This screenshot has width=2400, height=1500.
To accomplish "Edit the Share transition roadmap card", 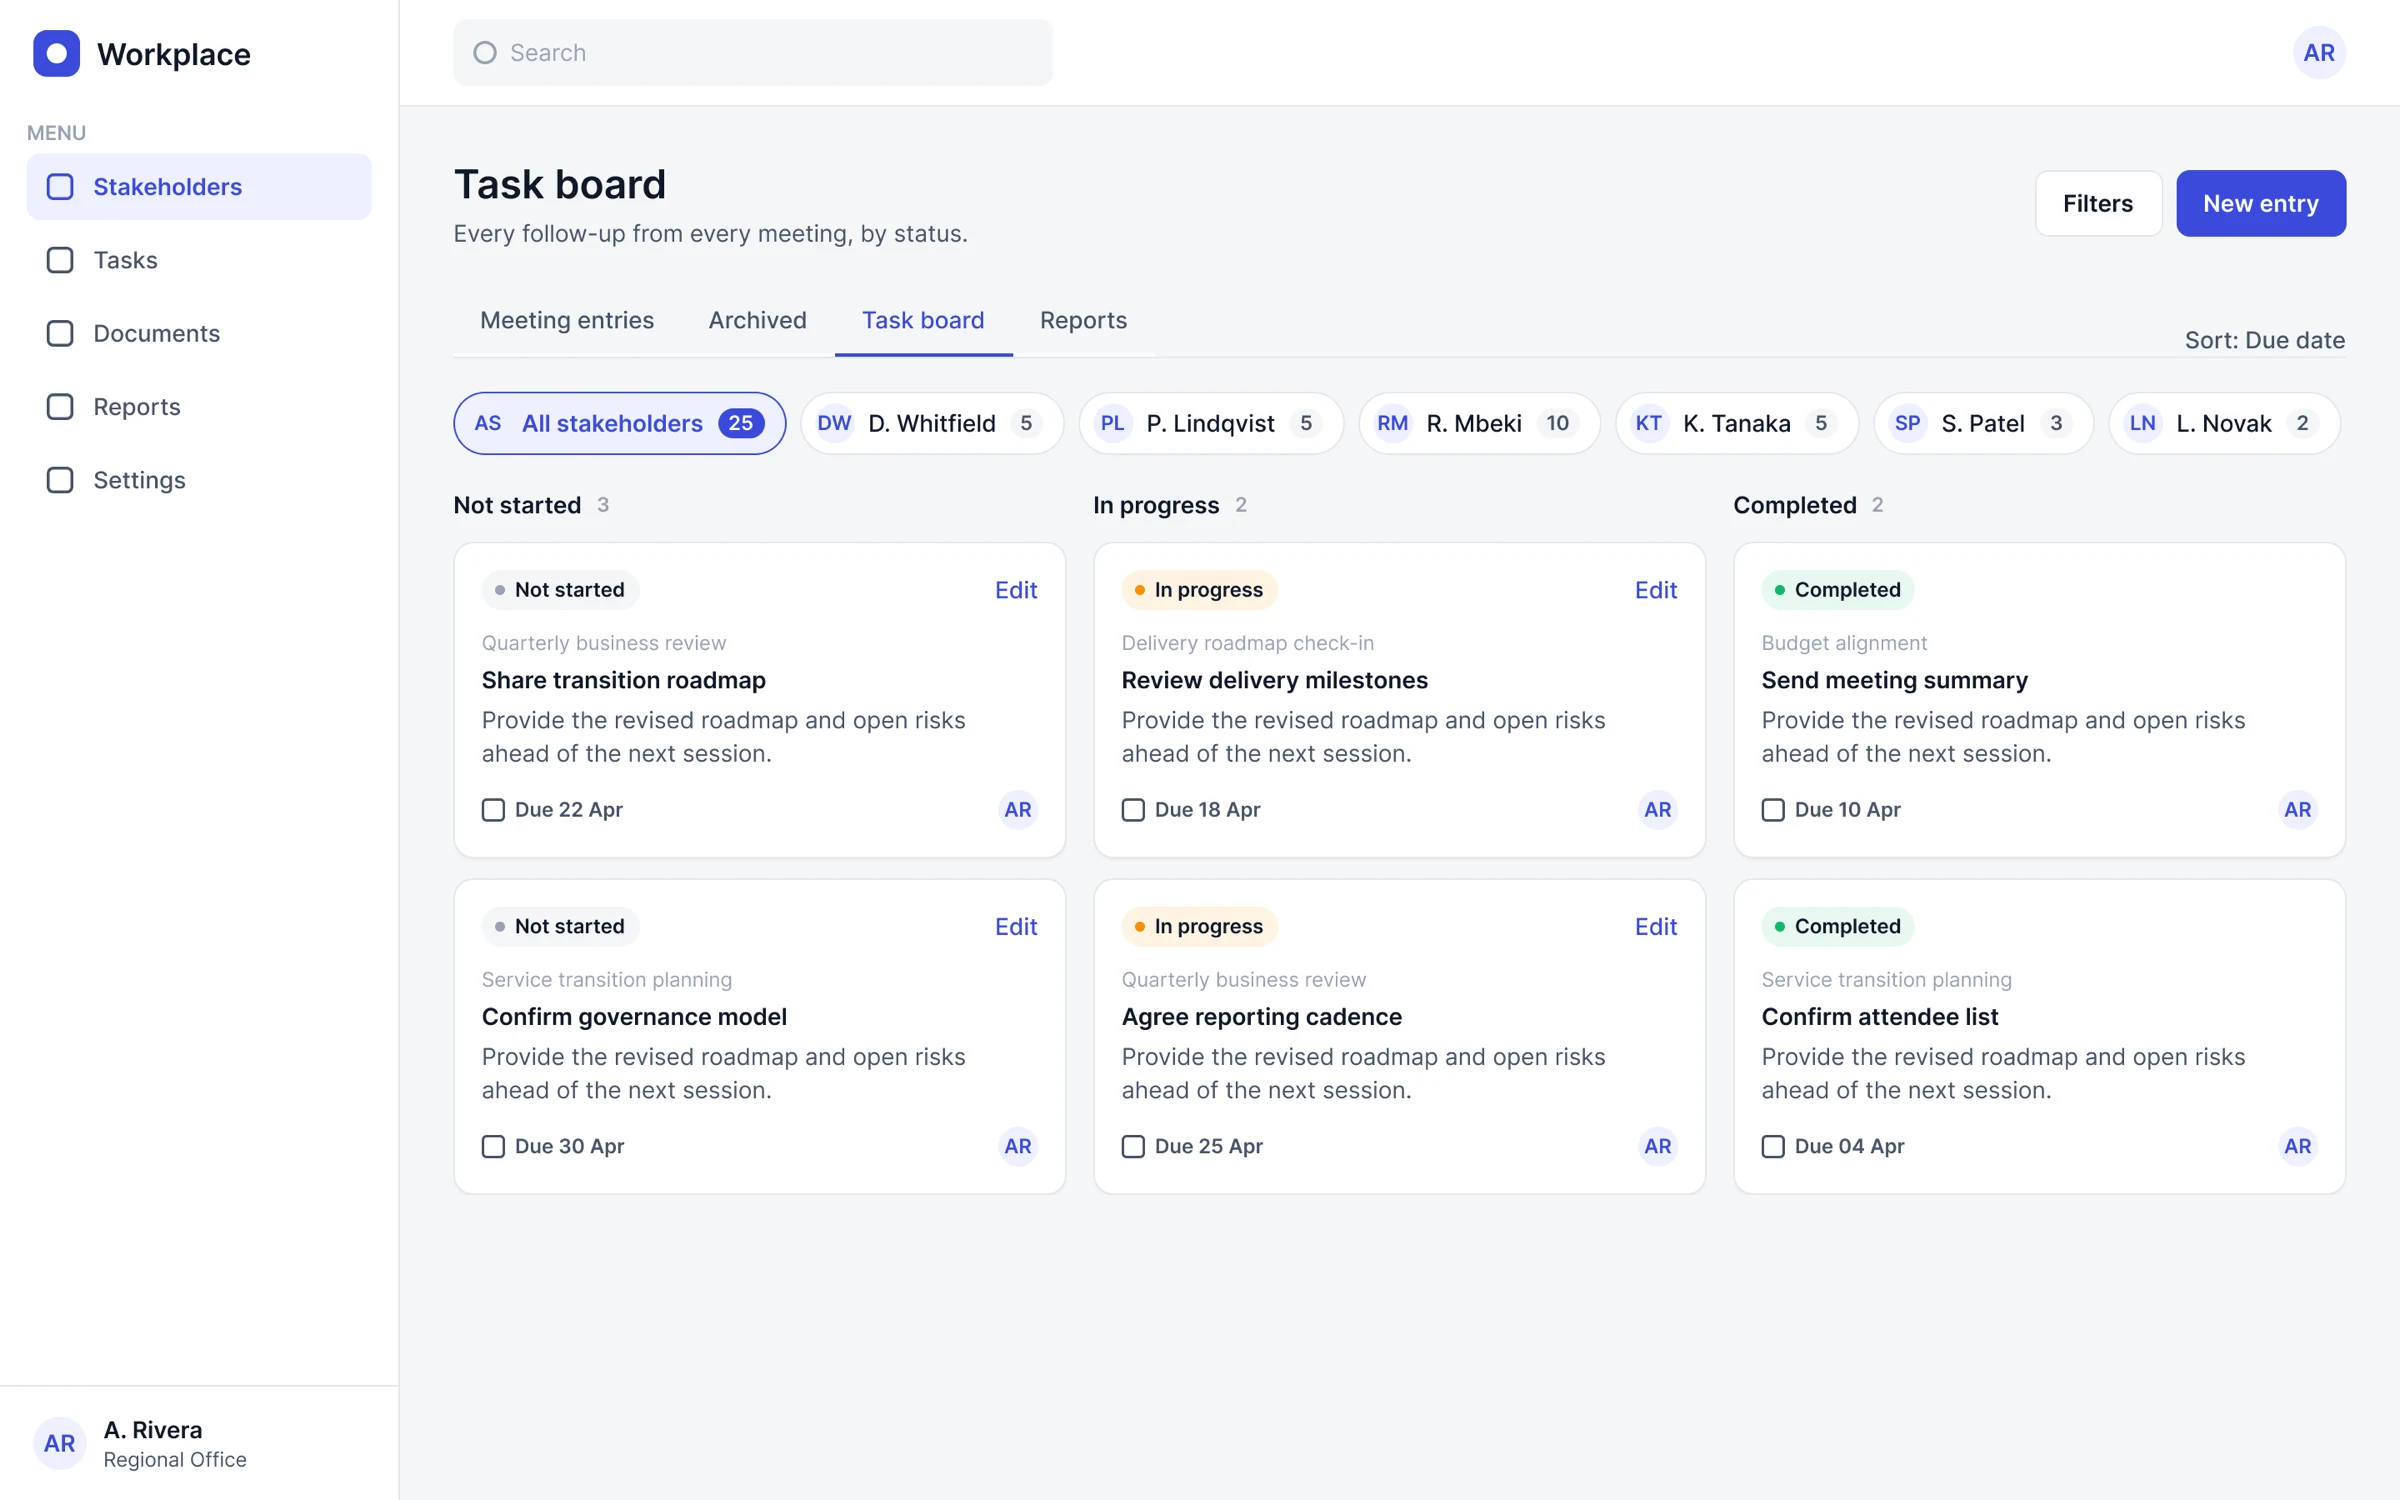I will pos(1016,590).
